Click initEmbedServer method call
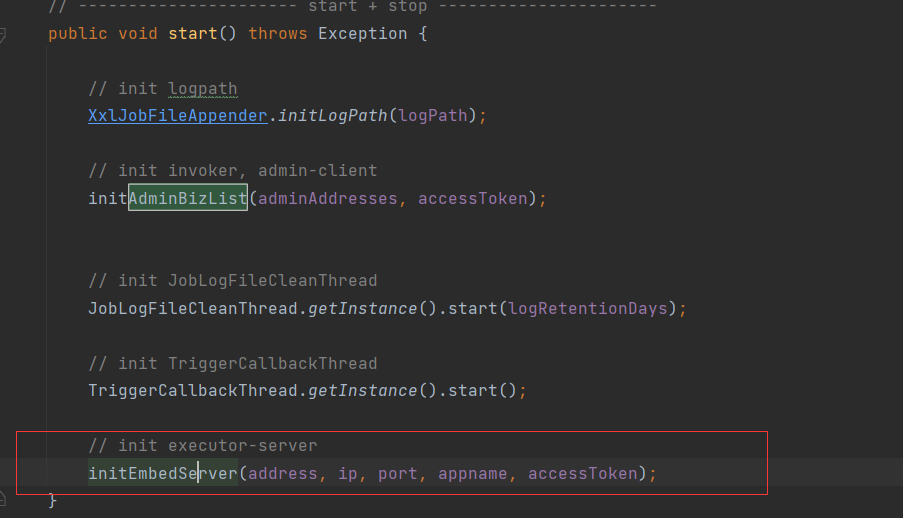Screen dimensions: 903x518 (x=162, y=473)
